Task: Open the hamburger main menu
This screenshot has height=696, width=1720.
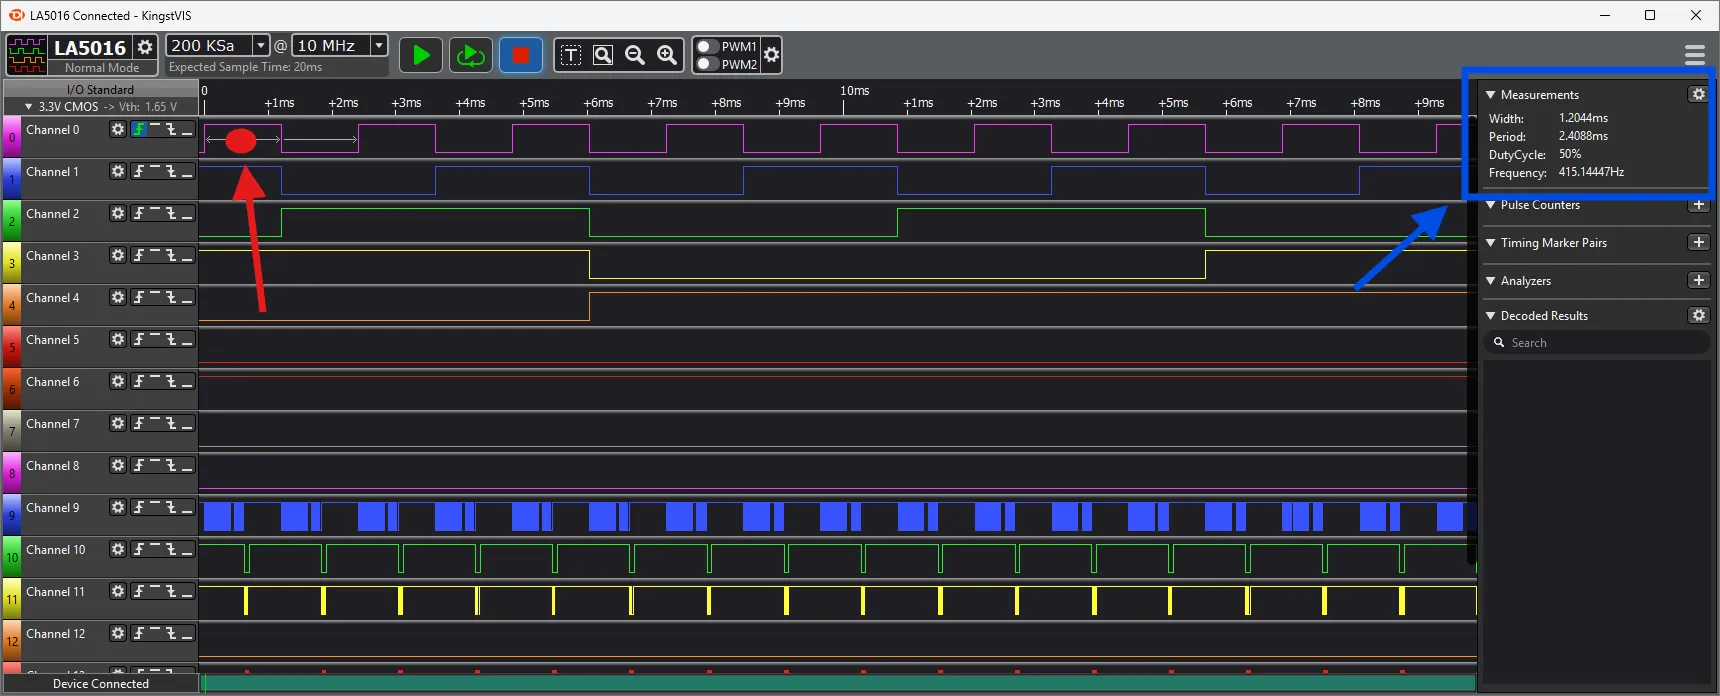Action: click(x=1694, y=54)
